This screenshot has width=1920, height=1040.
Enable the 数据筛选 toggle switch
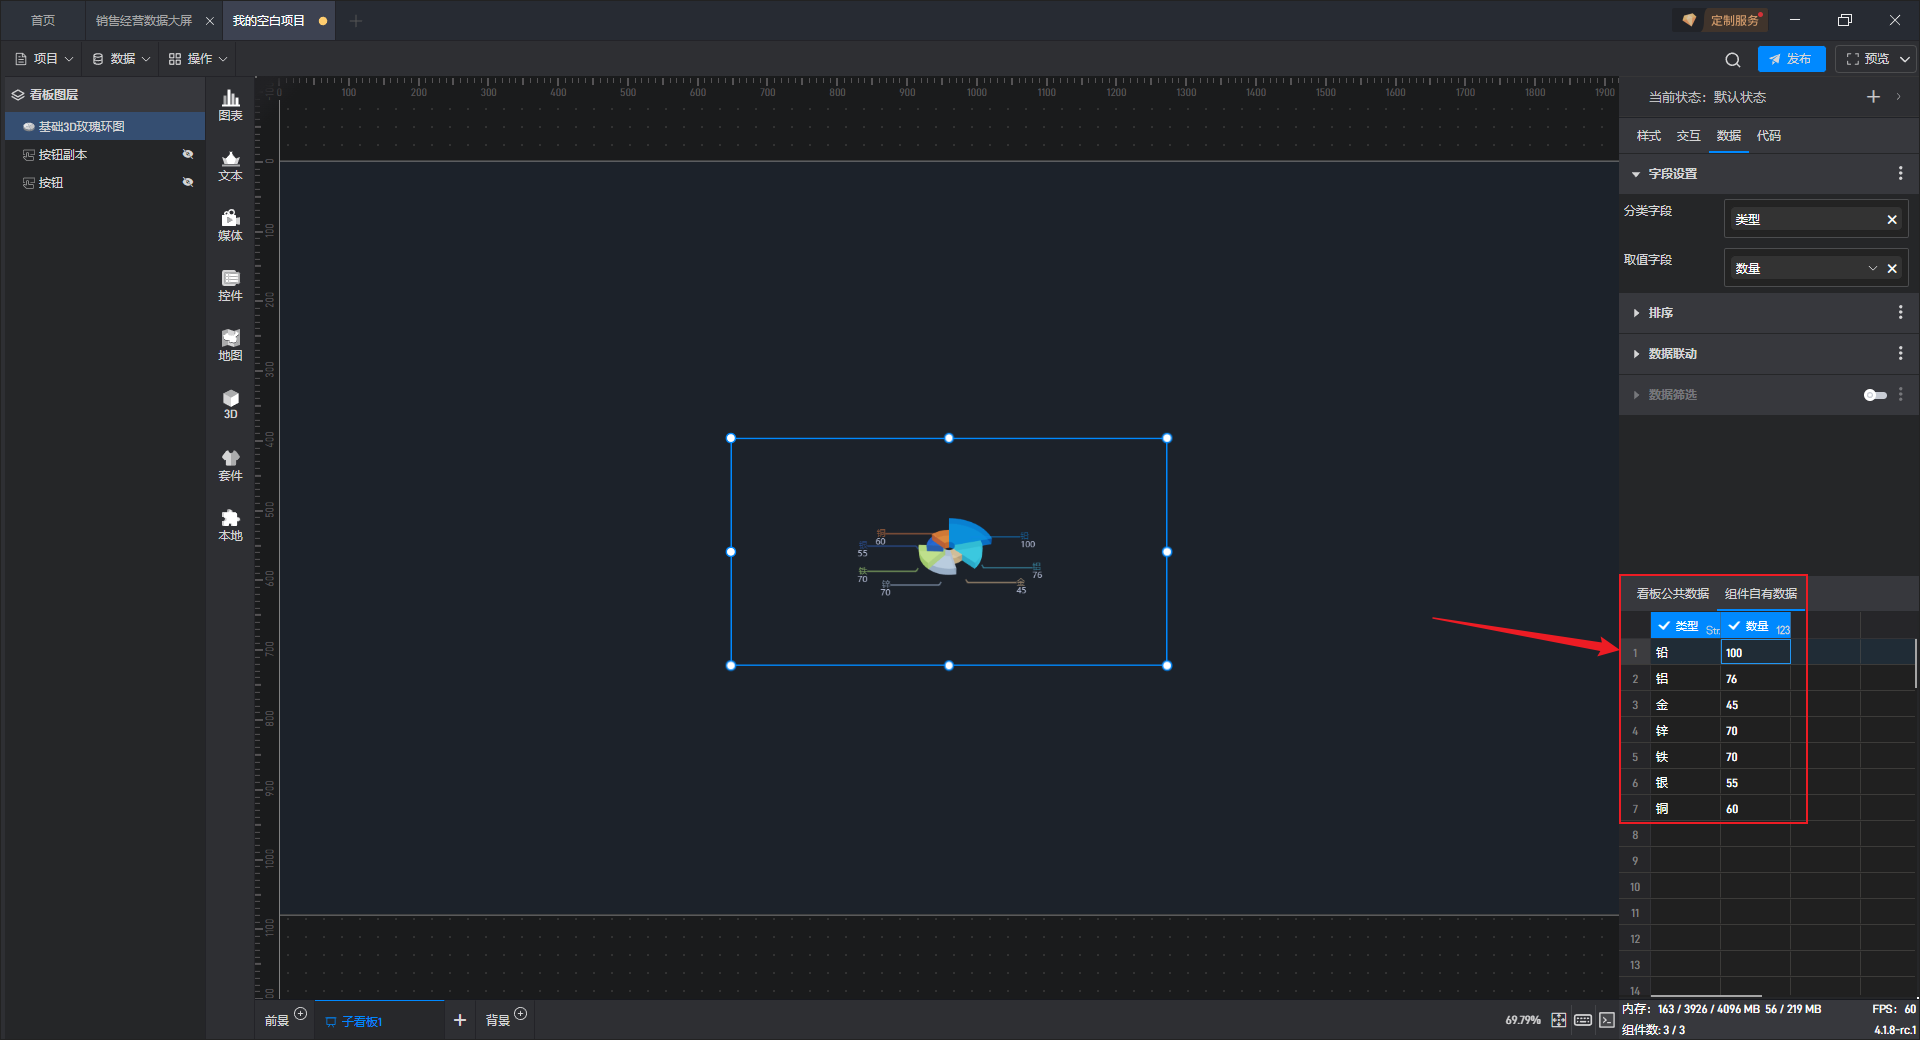1874,395
